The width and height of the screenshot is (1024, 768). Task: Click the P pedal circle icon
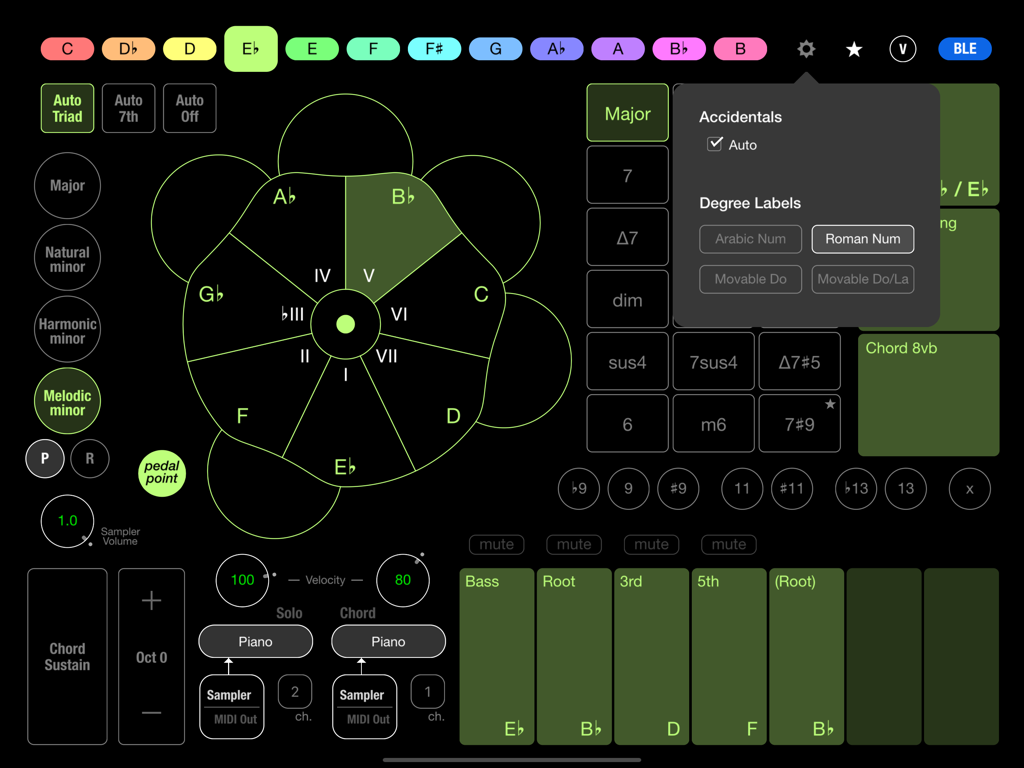point(44,458)
